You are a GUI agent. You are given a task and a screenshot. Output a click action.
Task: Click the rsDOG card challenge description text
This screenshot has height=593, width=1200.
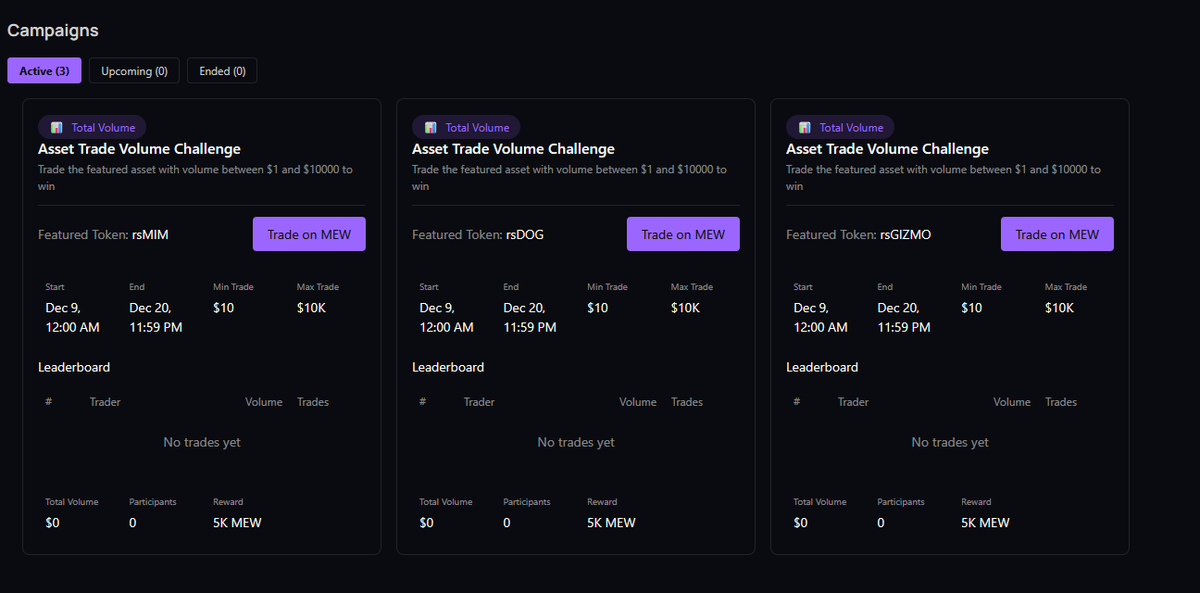pyautogui.click(x=570, y=178)
